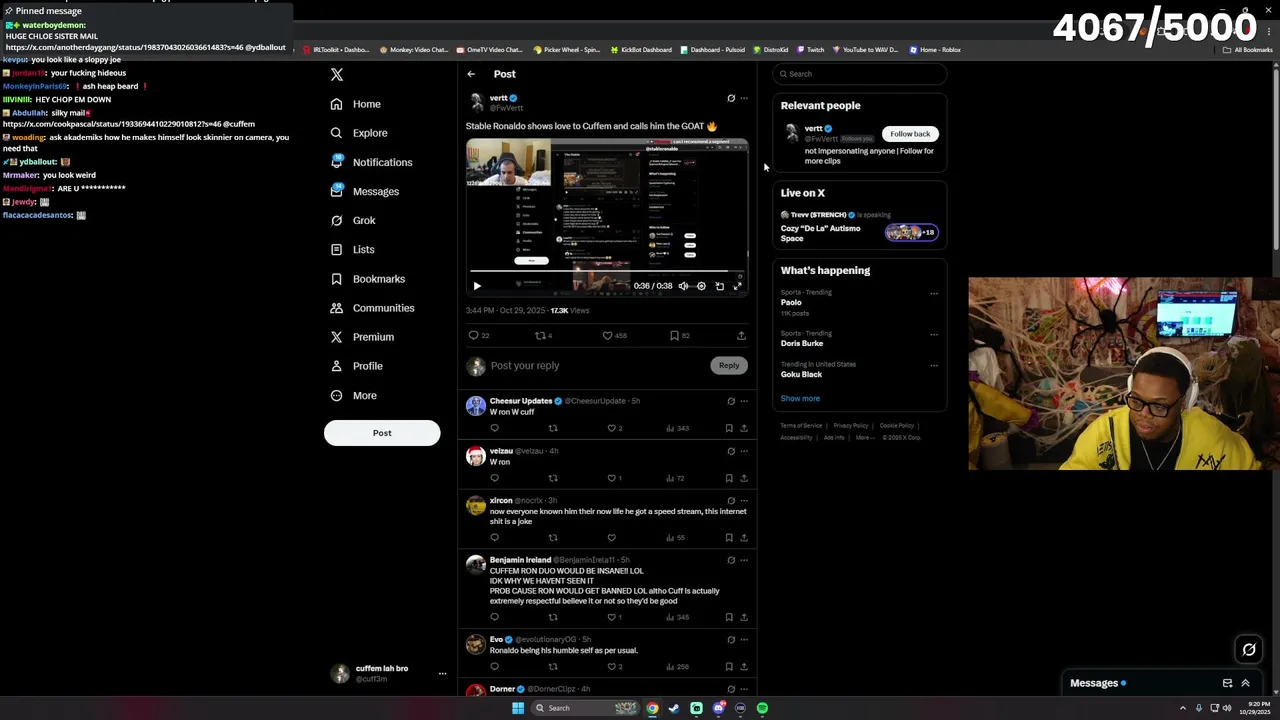Open the Paolo trending topic
This screenshot has height=720, width=1280.
(791, 302)
